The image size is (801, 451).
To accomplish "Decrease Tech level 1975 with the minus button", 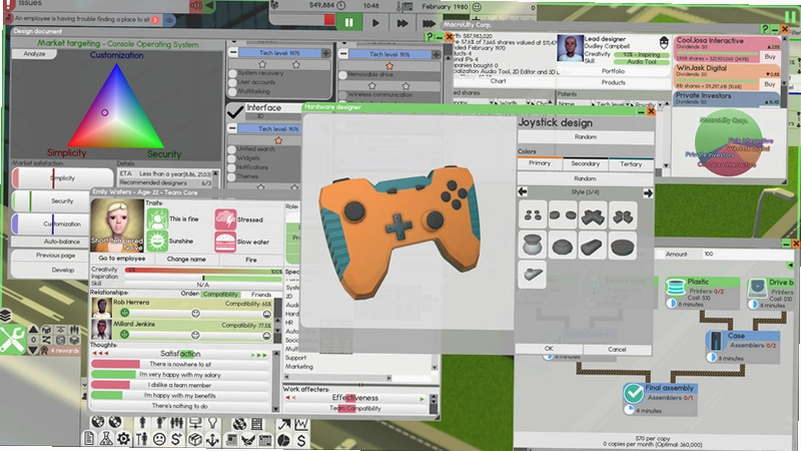I will (x=233, y=53).
